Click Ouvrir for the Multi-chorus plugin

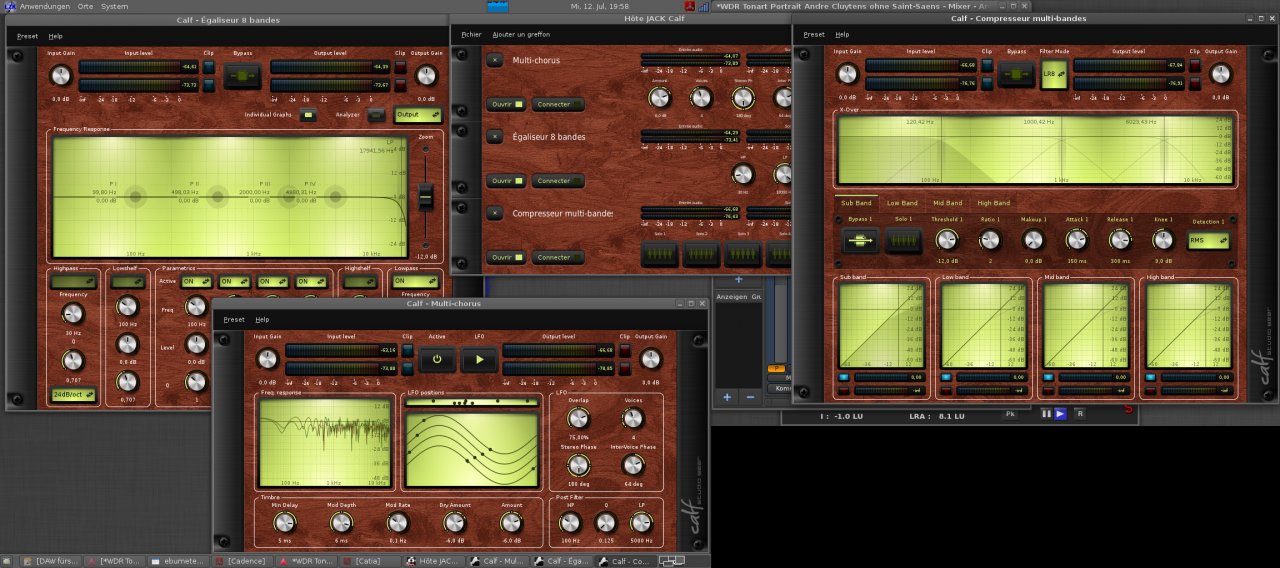point(507,104)
